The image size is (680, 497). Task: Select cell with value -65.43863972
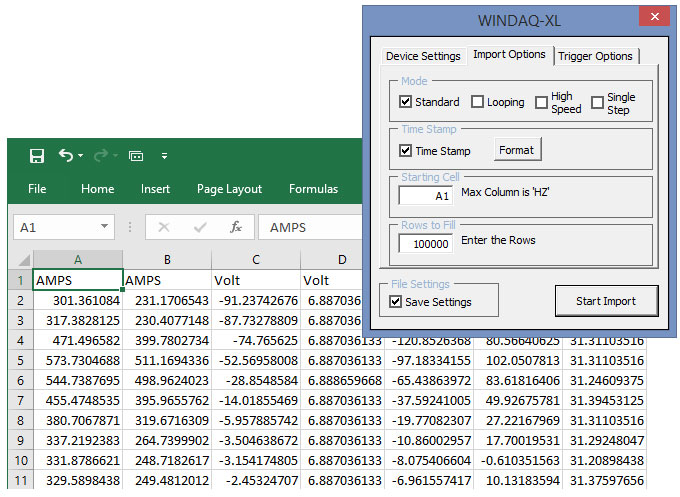click(x=429, y=380)
